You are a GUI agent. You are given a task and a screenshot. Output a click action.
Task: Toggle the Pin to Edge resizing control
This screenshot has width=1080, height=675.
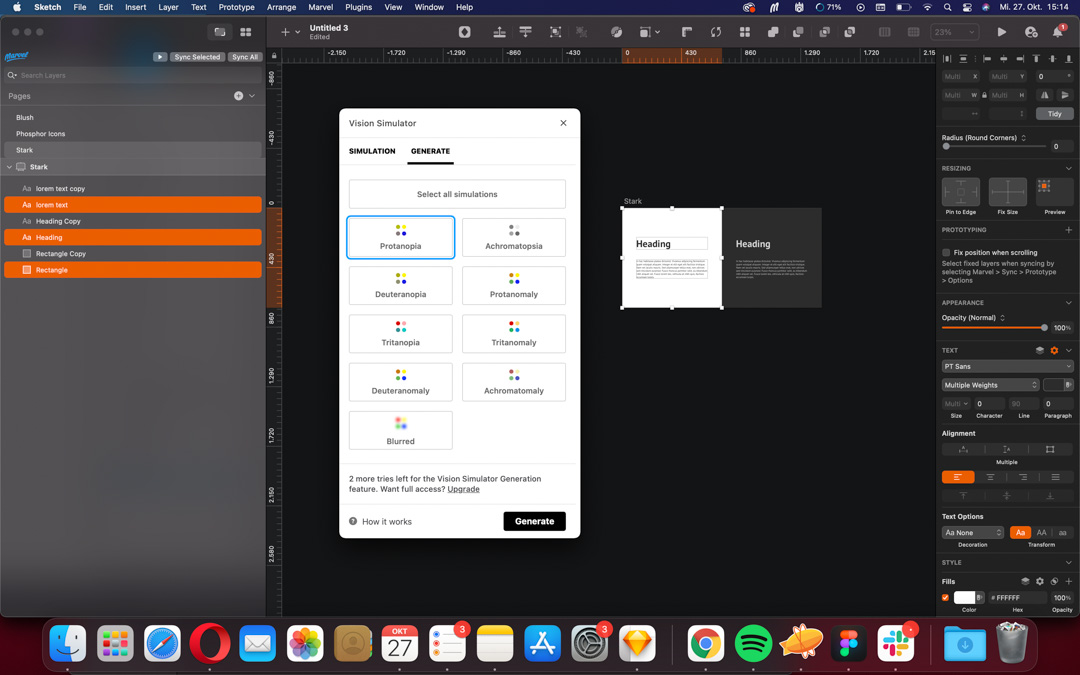961,192
